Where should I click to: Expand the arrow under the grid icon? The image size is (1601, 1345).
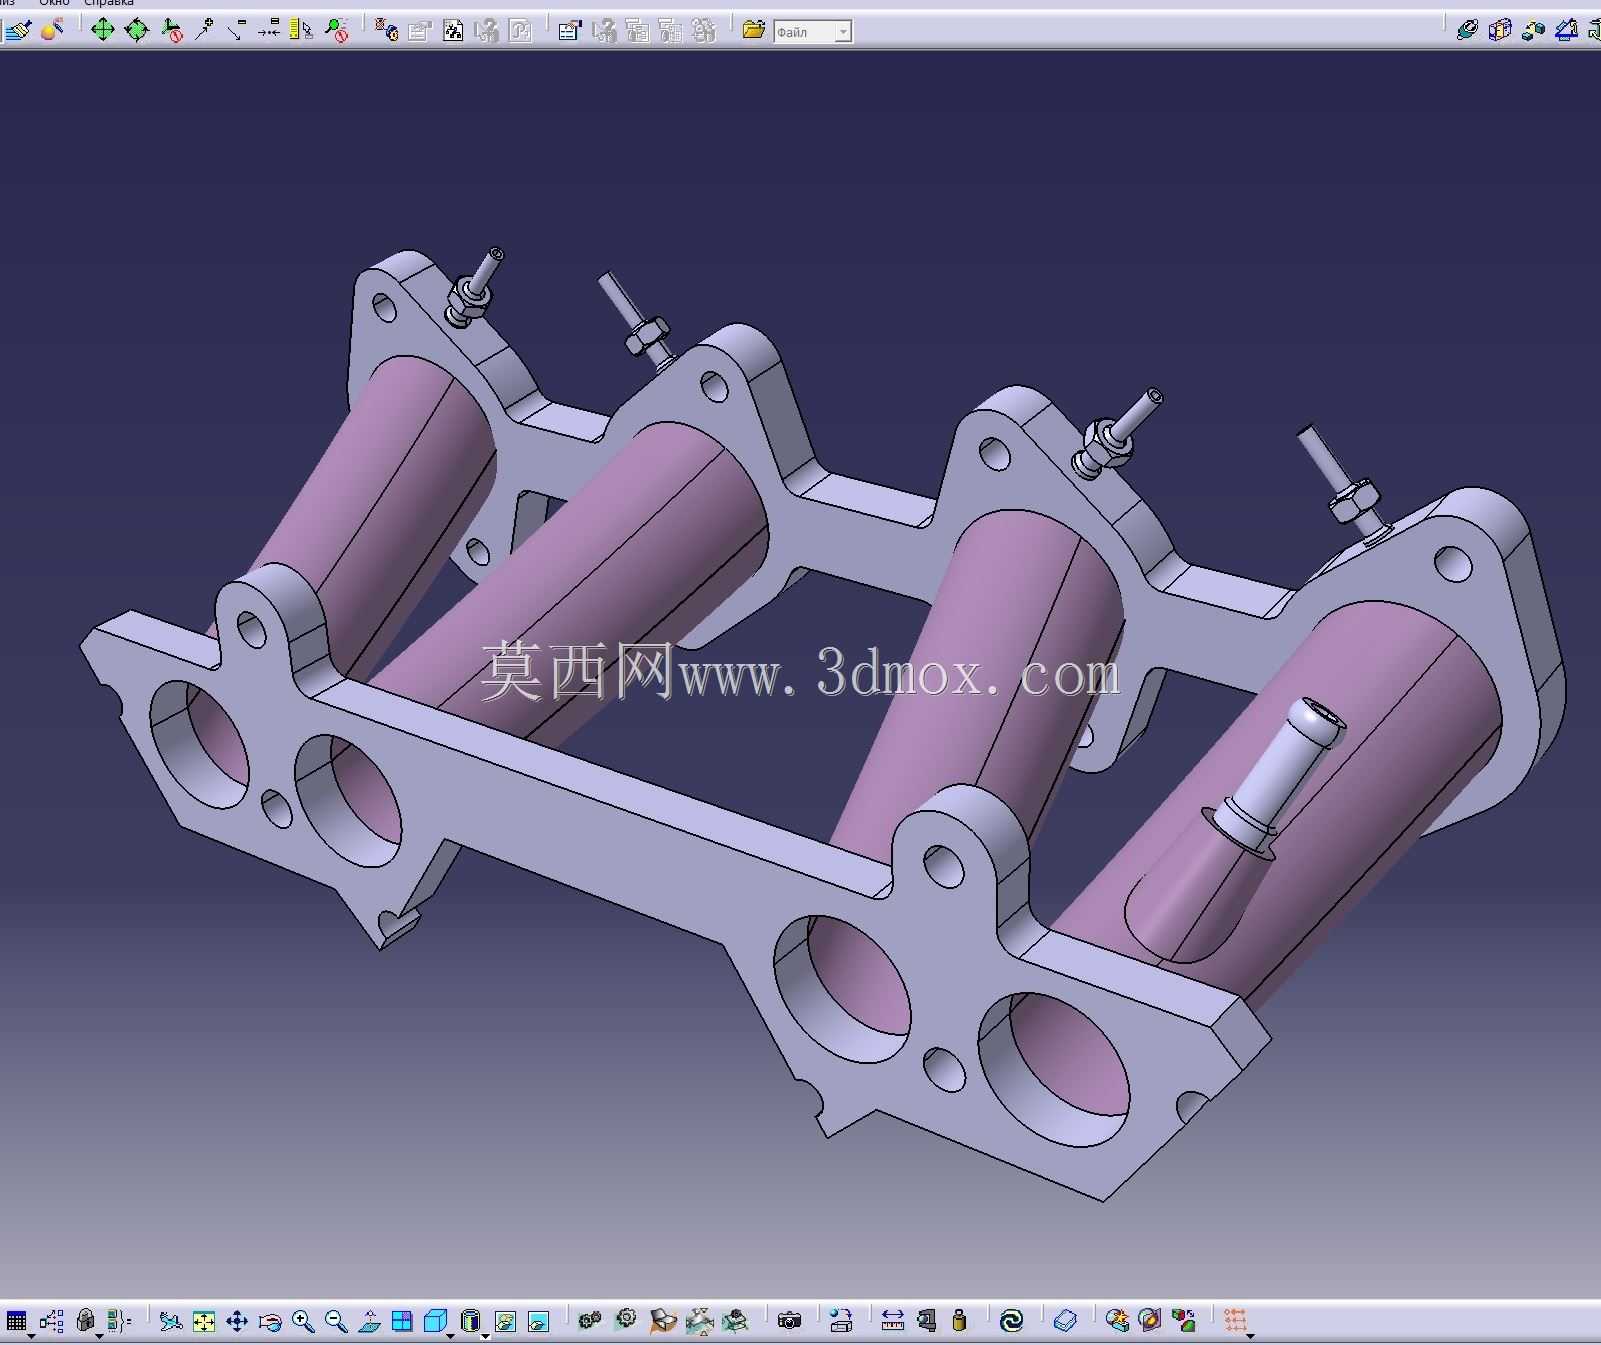coord(30,1336)
